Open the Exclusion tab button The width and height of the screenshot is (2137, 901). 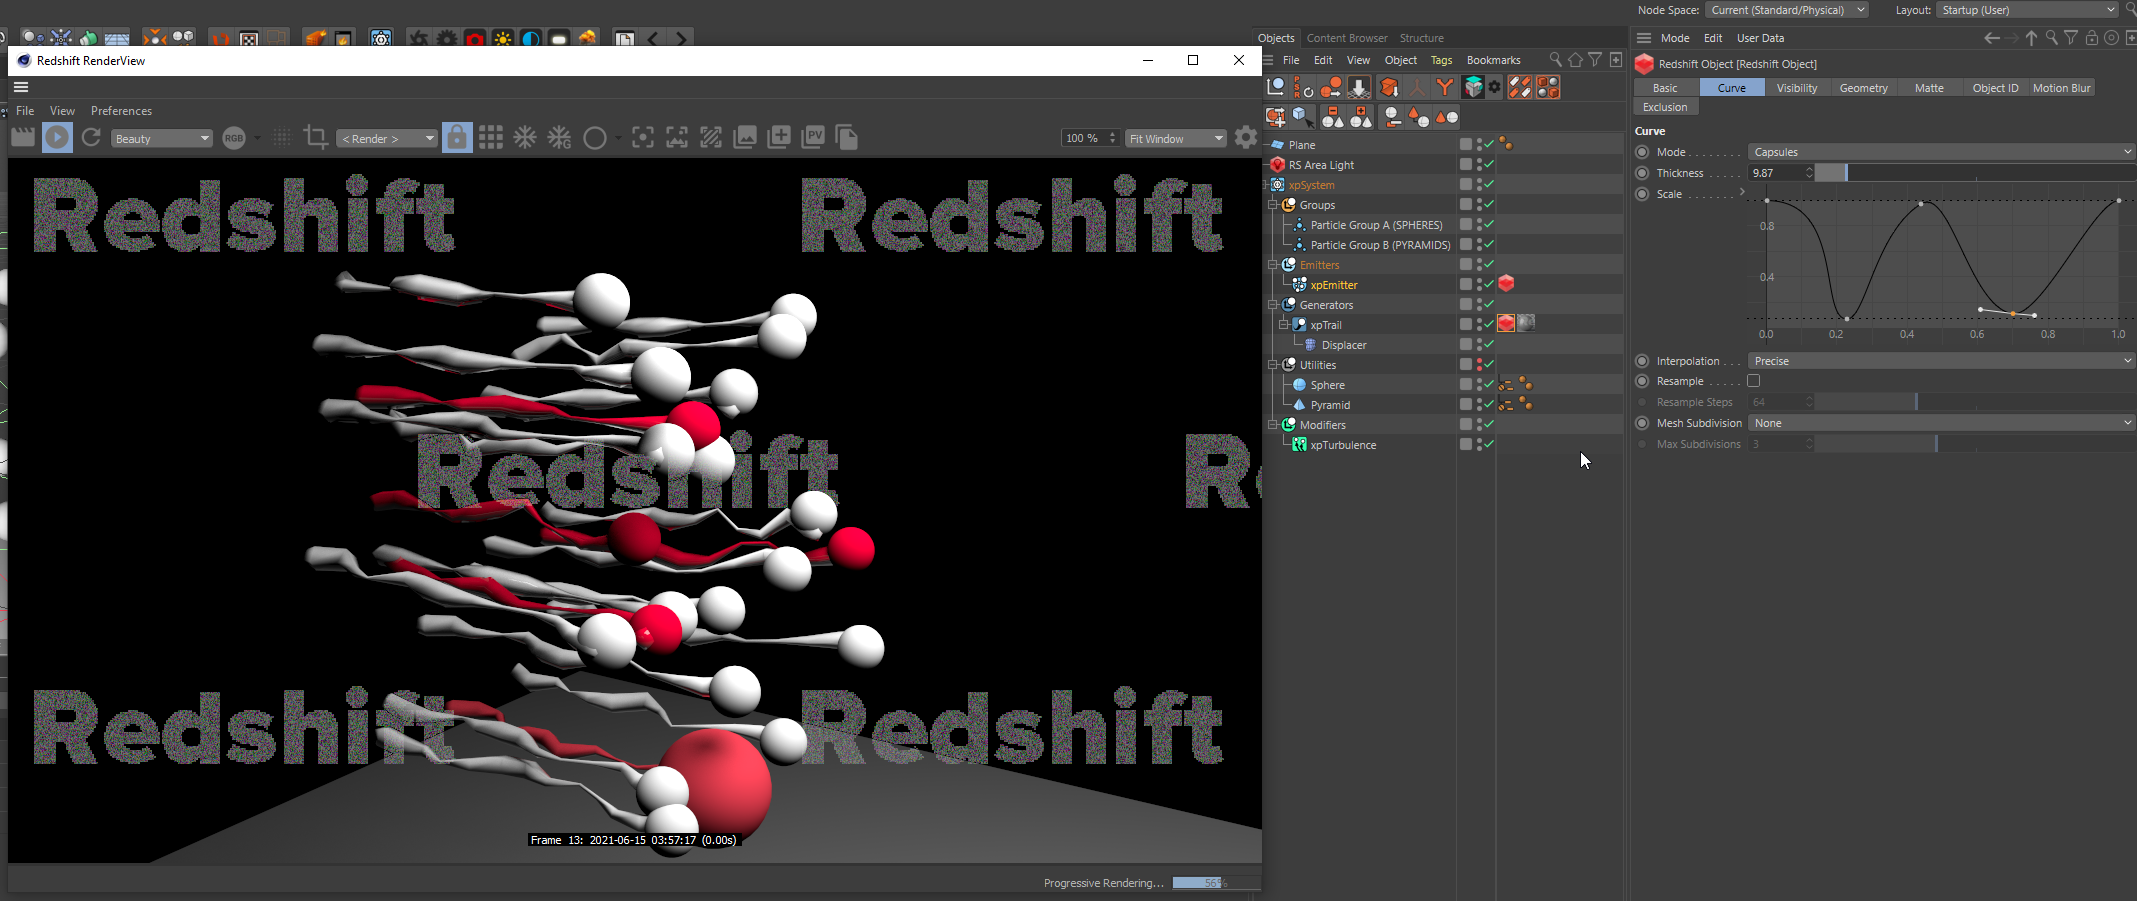click(x=1665, y=107)
